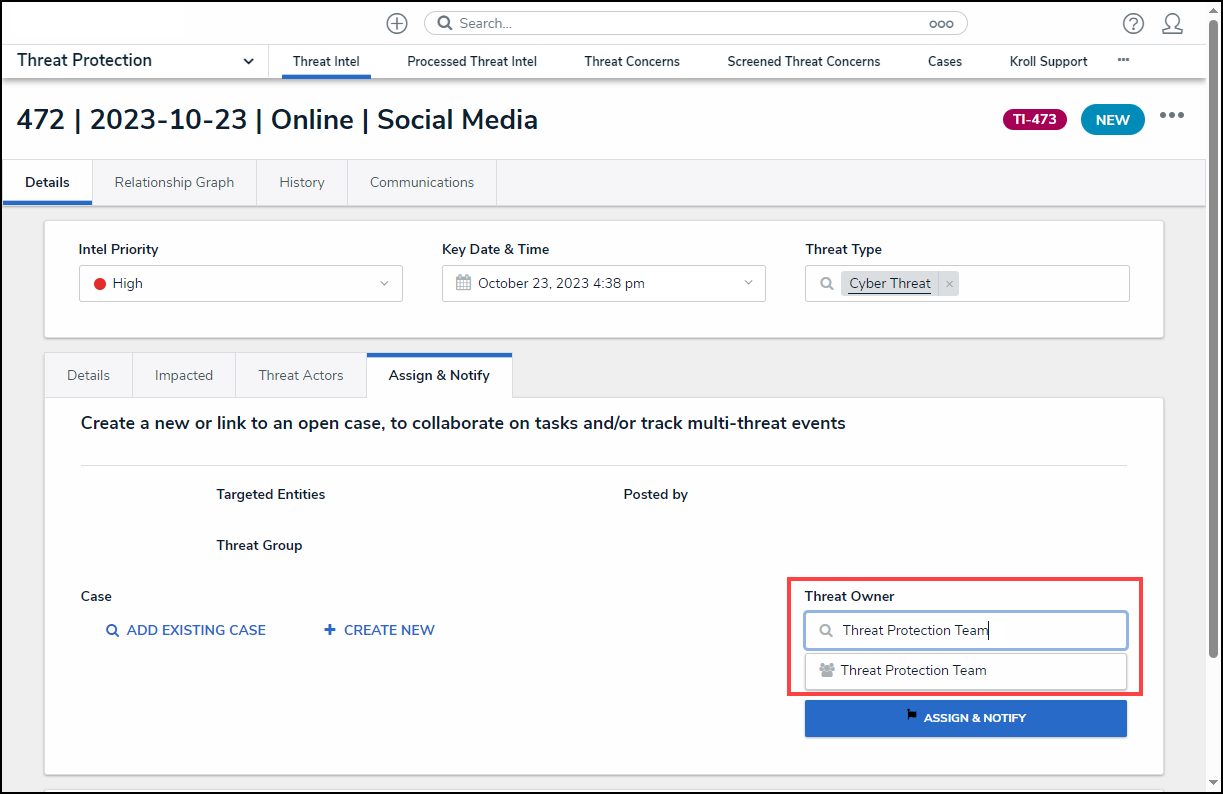Open the Threat Actors tab
Screen dimensions: 1223x794
tap(300, 375)
